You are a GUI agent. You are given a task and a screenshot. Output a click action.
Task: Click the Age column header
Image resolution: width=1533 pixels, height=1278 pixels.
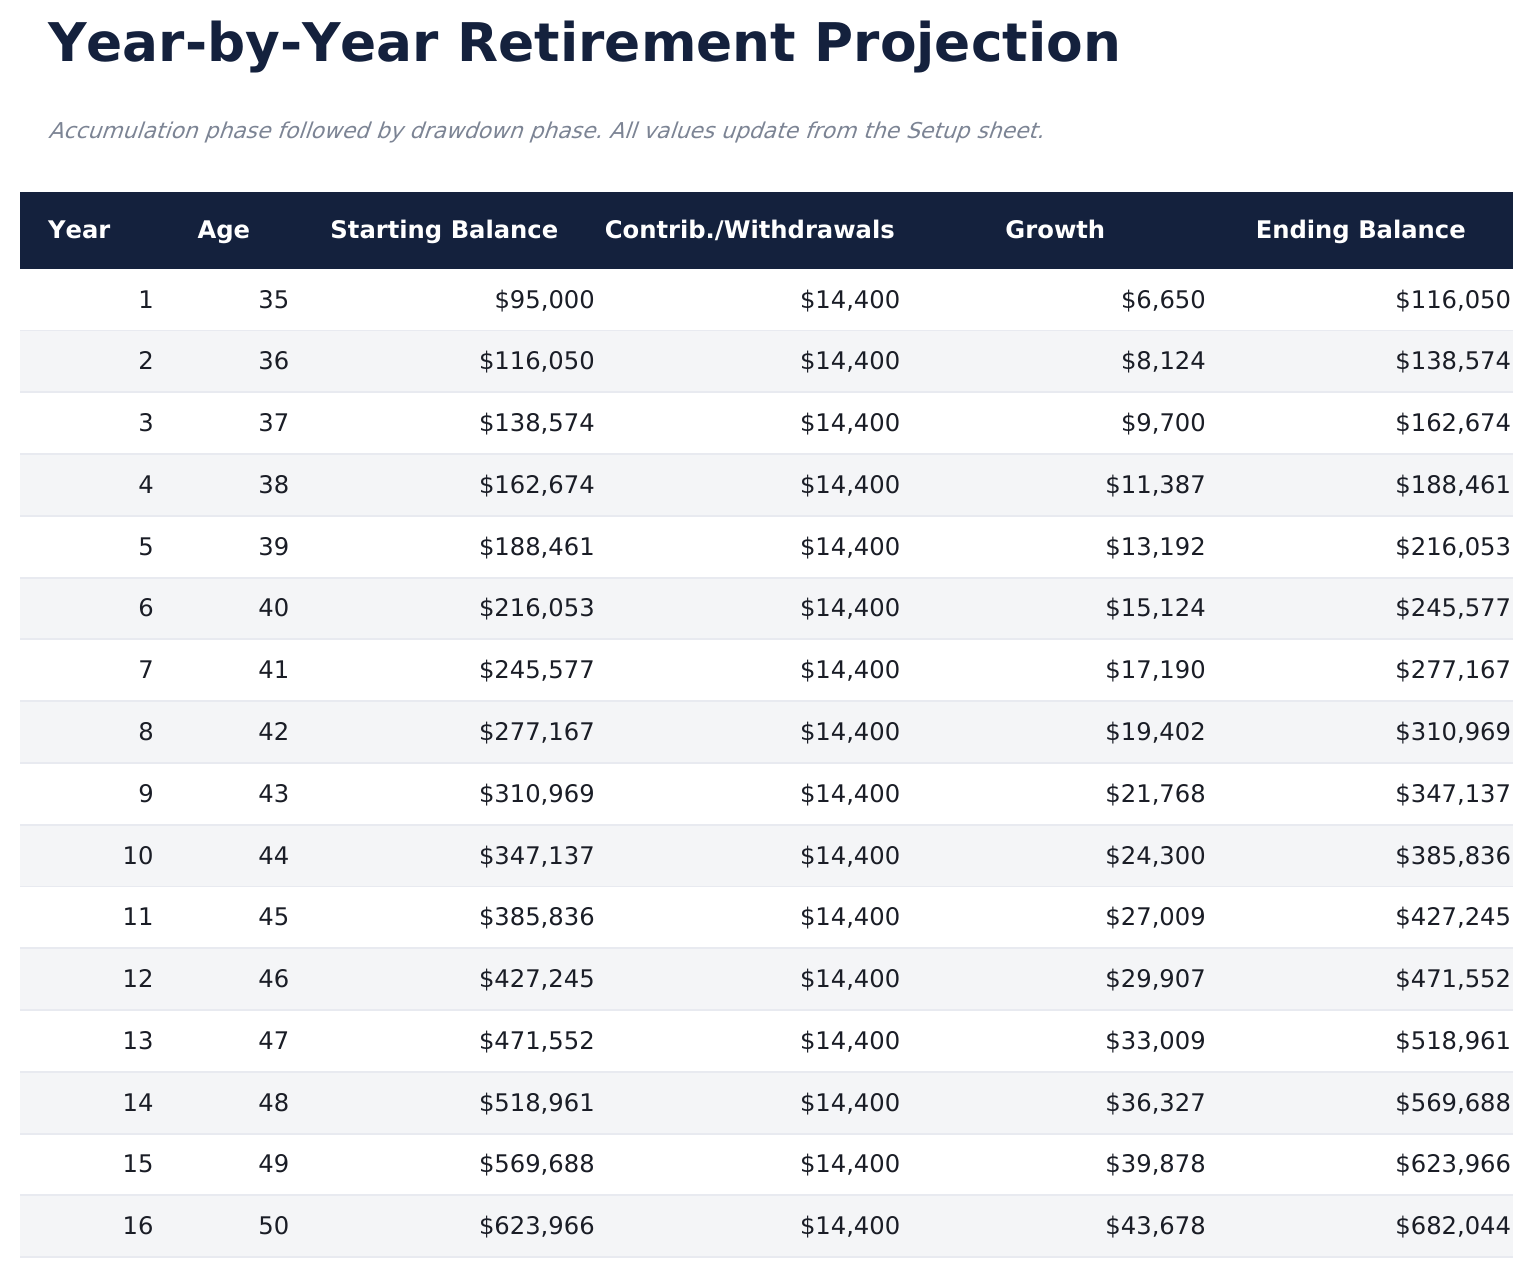click(223, 230)
